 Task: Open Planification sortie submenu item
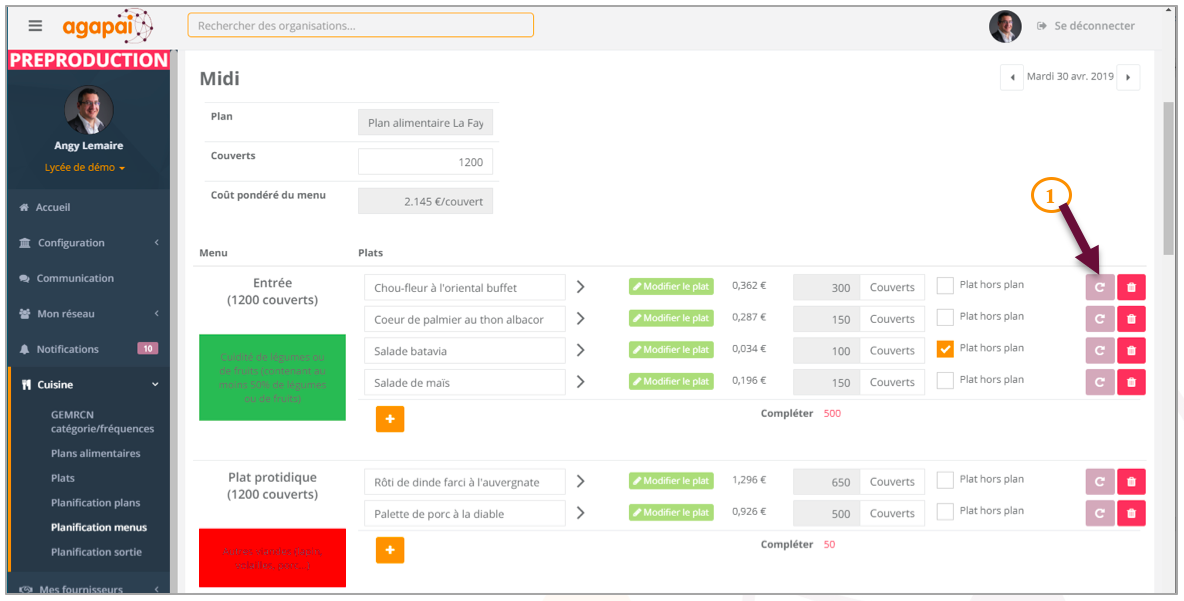click(96, 552)
